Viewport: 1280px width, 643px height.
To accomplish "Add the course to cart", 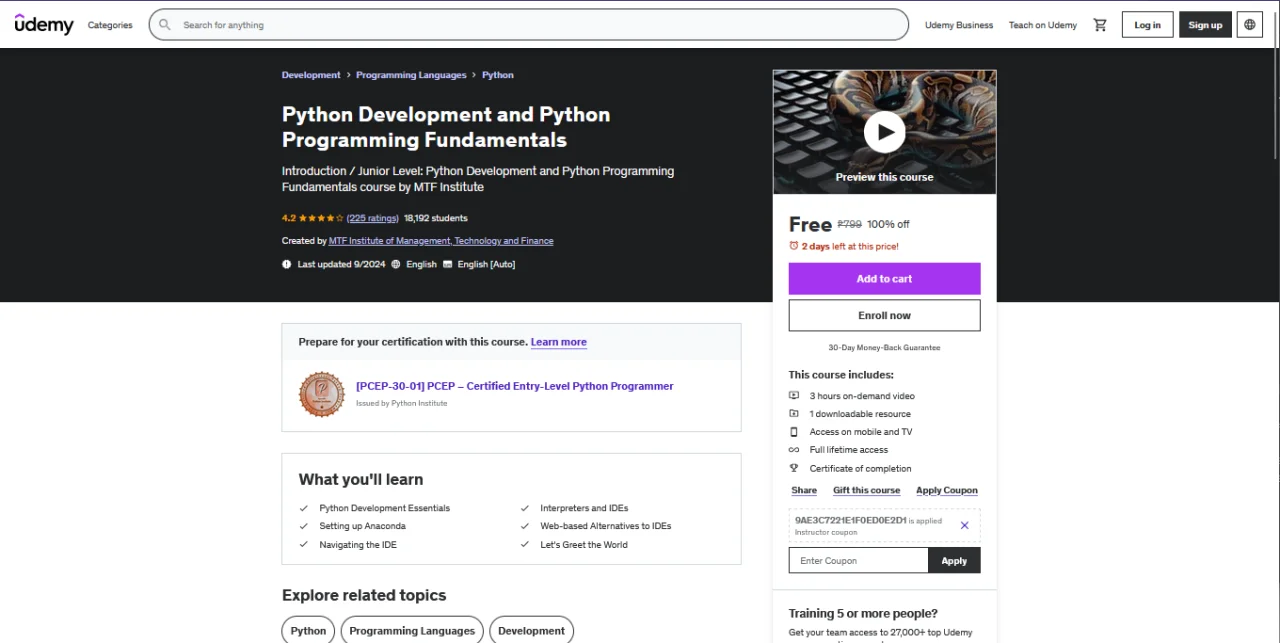I will tap(885, 279).
